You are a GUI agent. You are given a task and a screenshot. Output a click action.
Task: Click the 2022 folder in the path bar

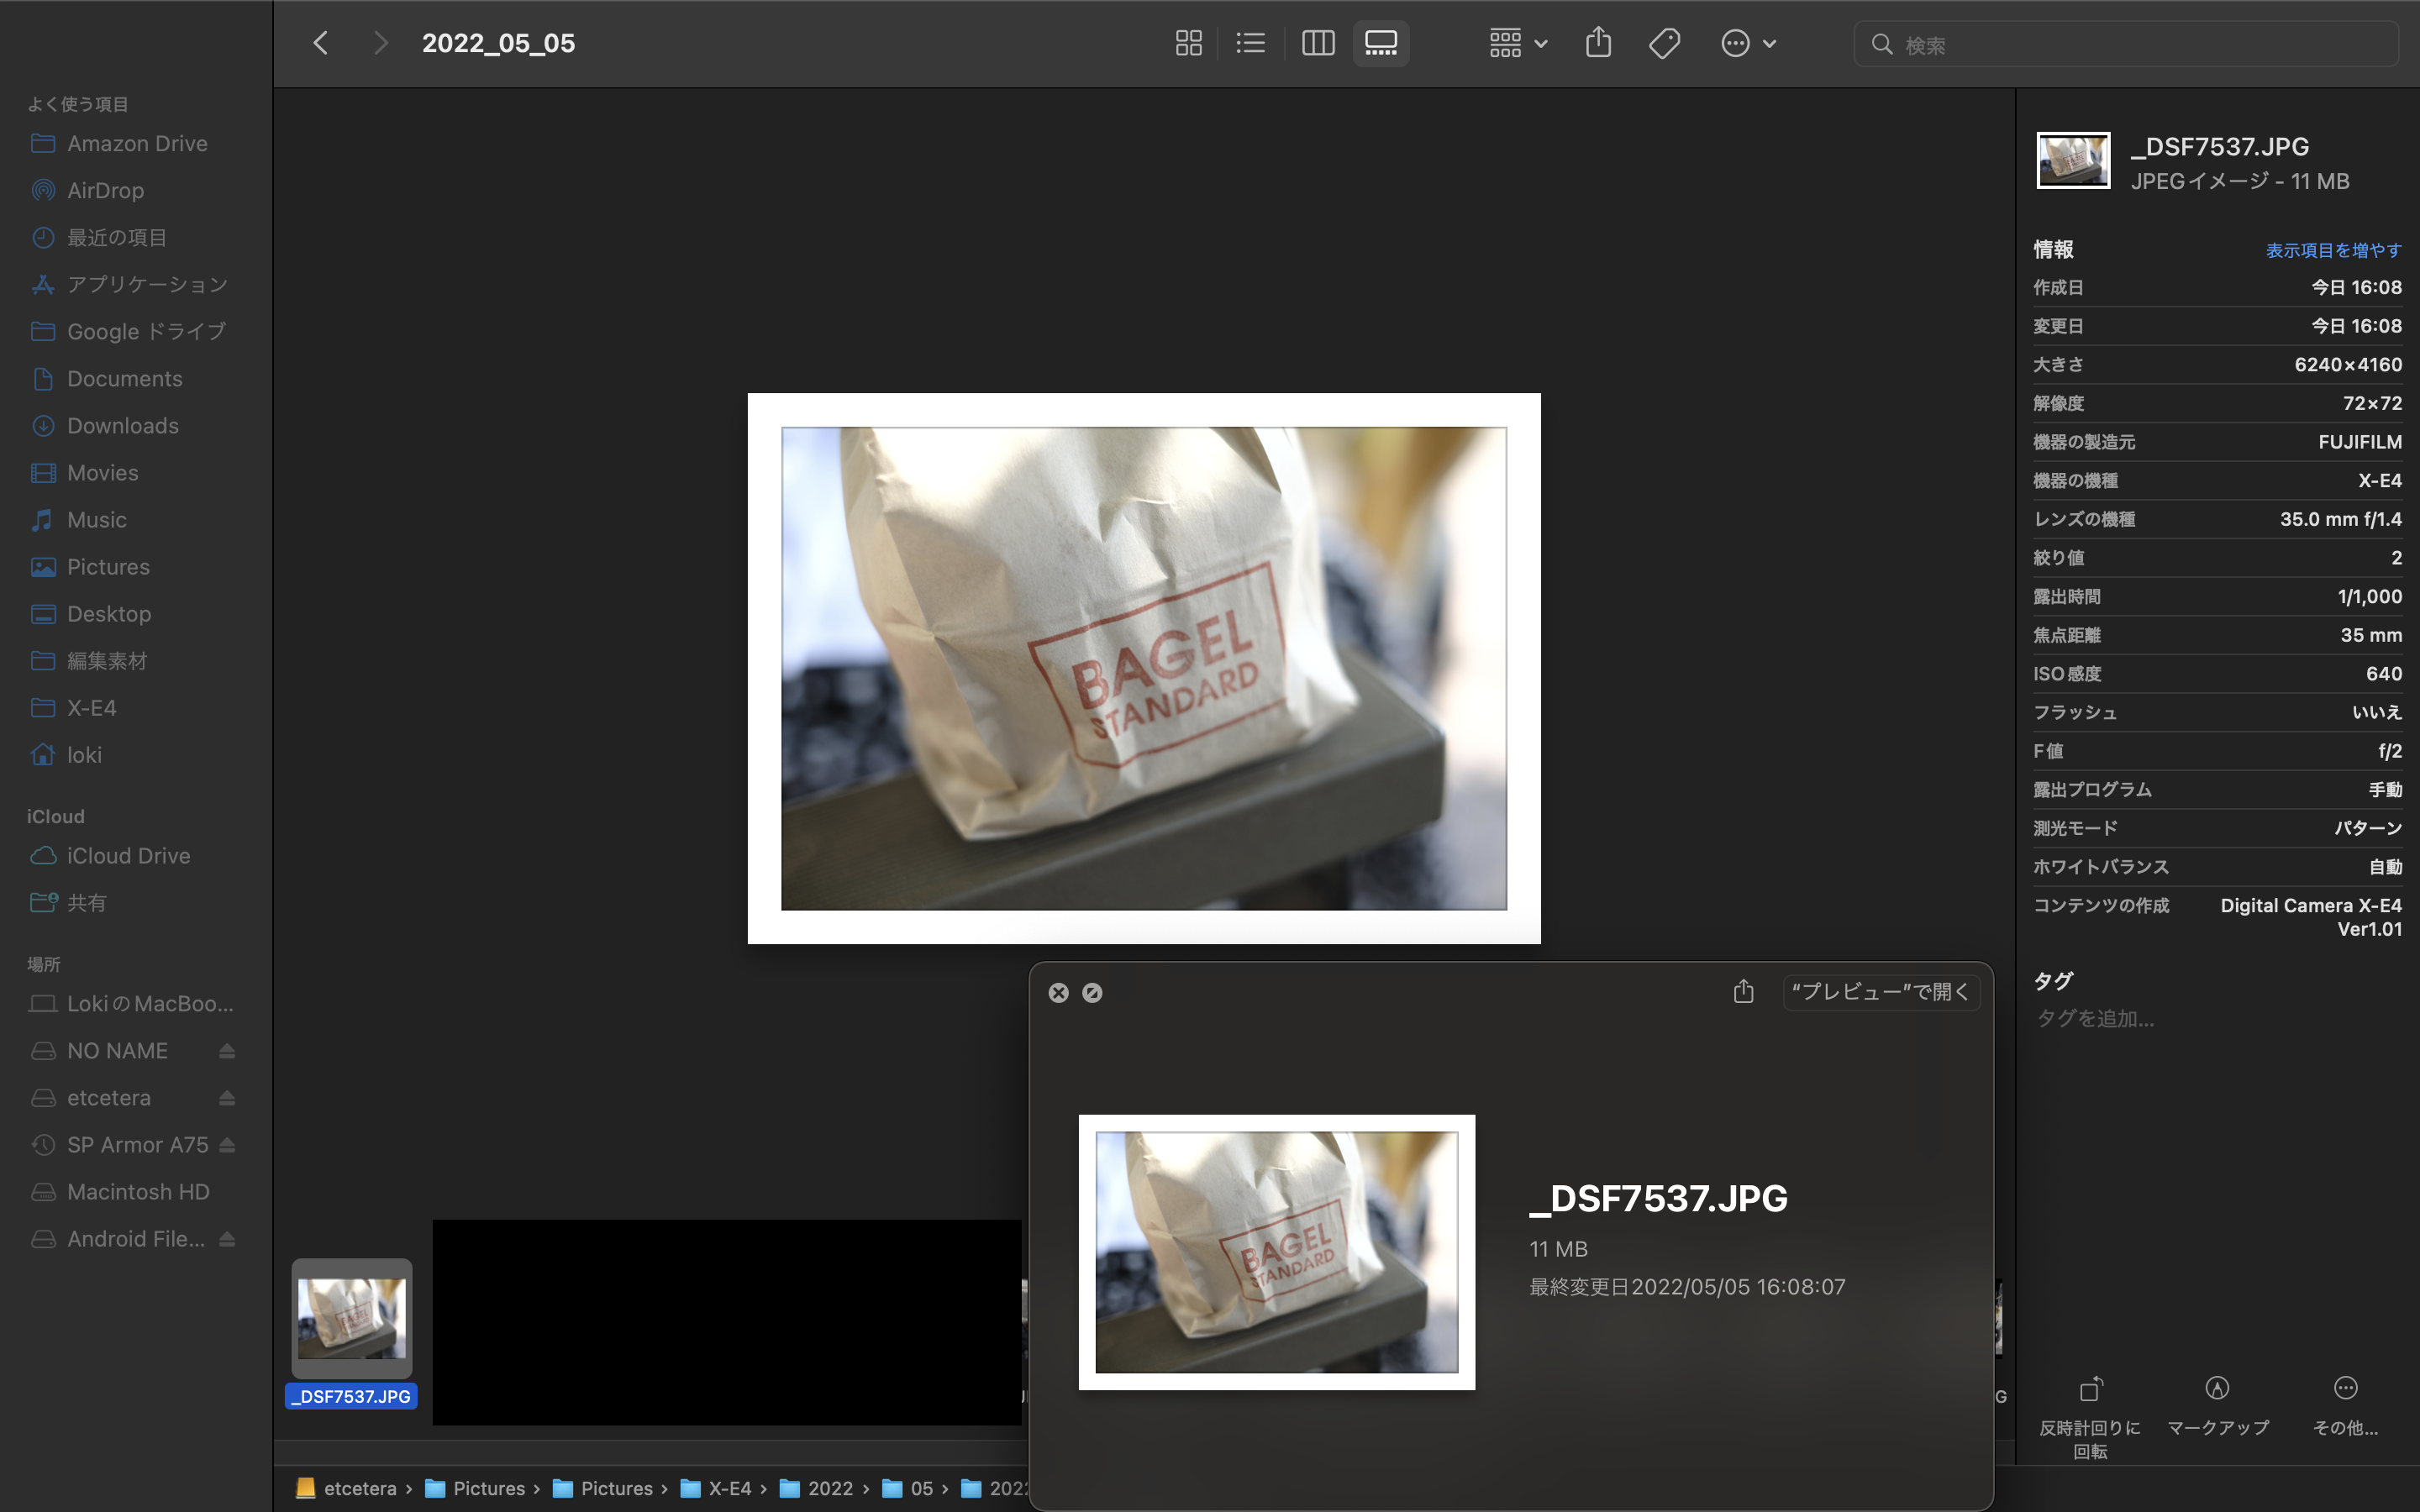pyautogui.click(x=829, y=1488)
